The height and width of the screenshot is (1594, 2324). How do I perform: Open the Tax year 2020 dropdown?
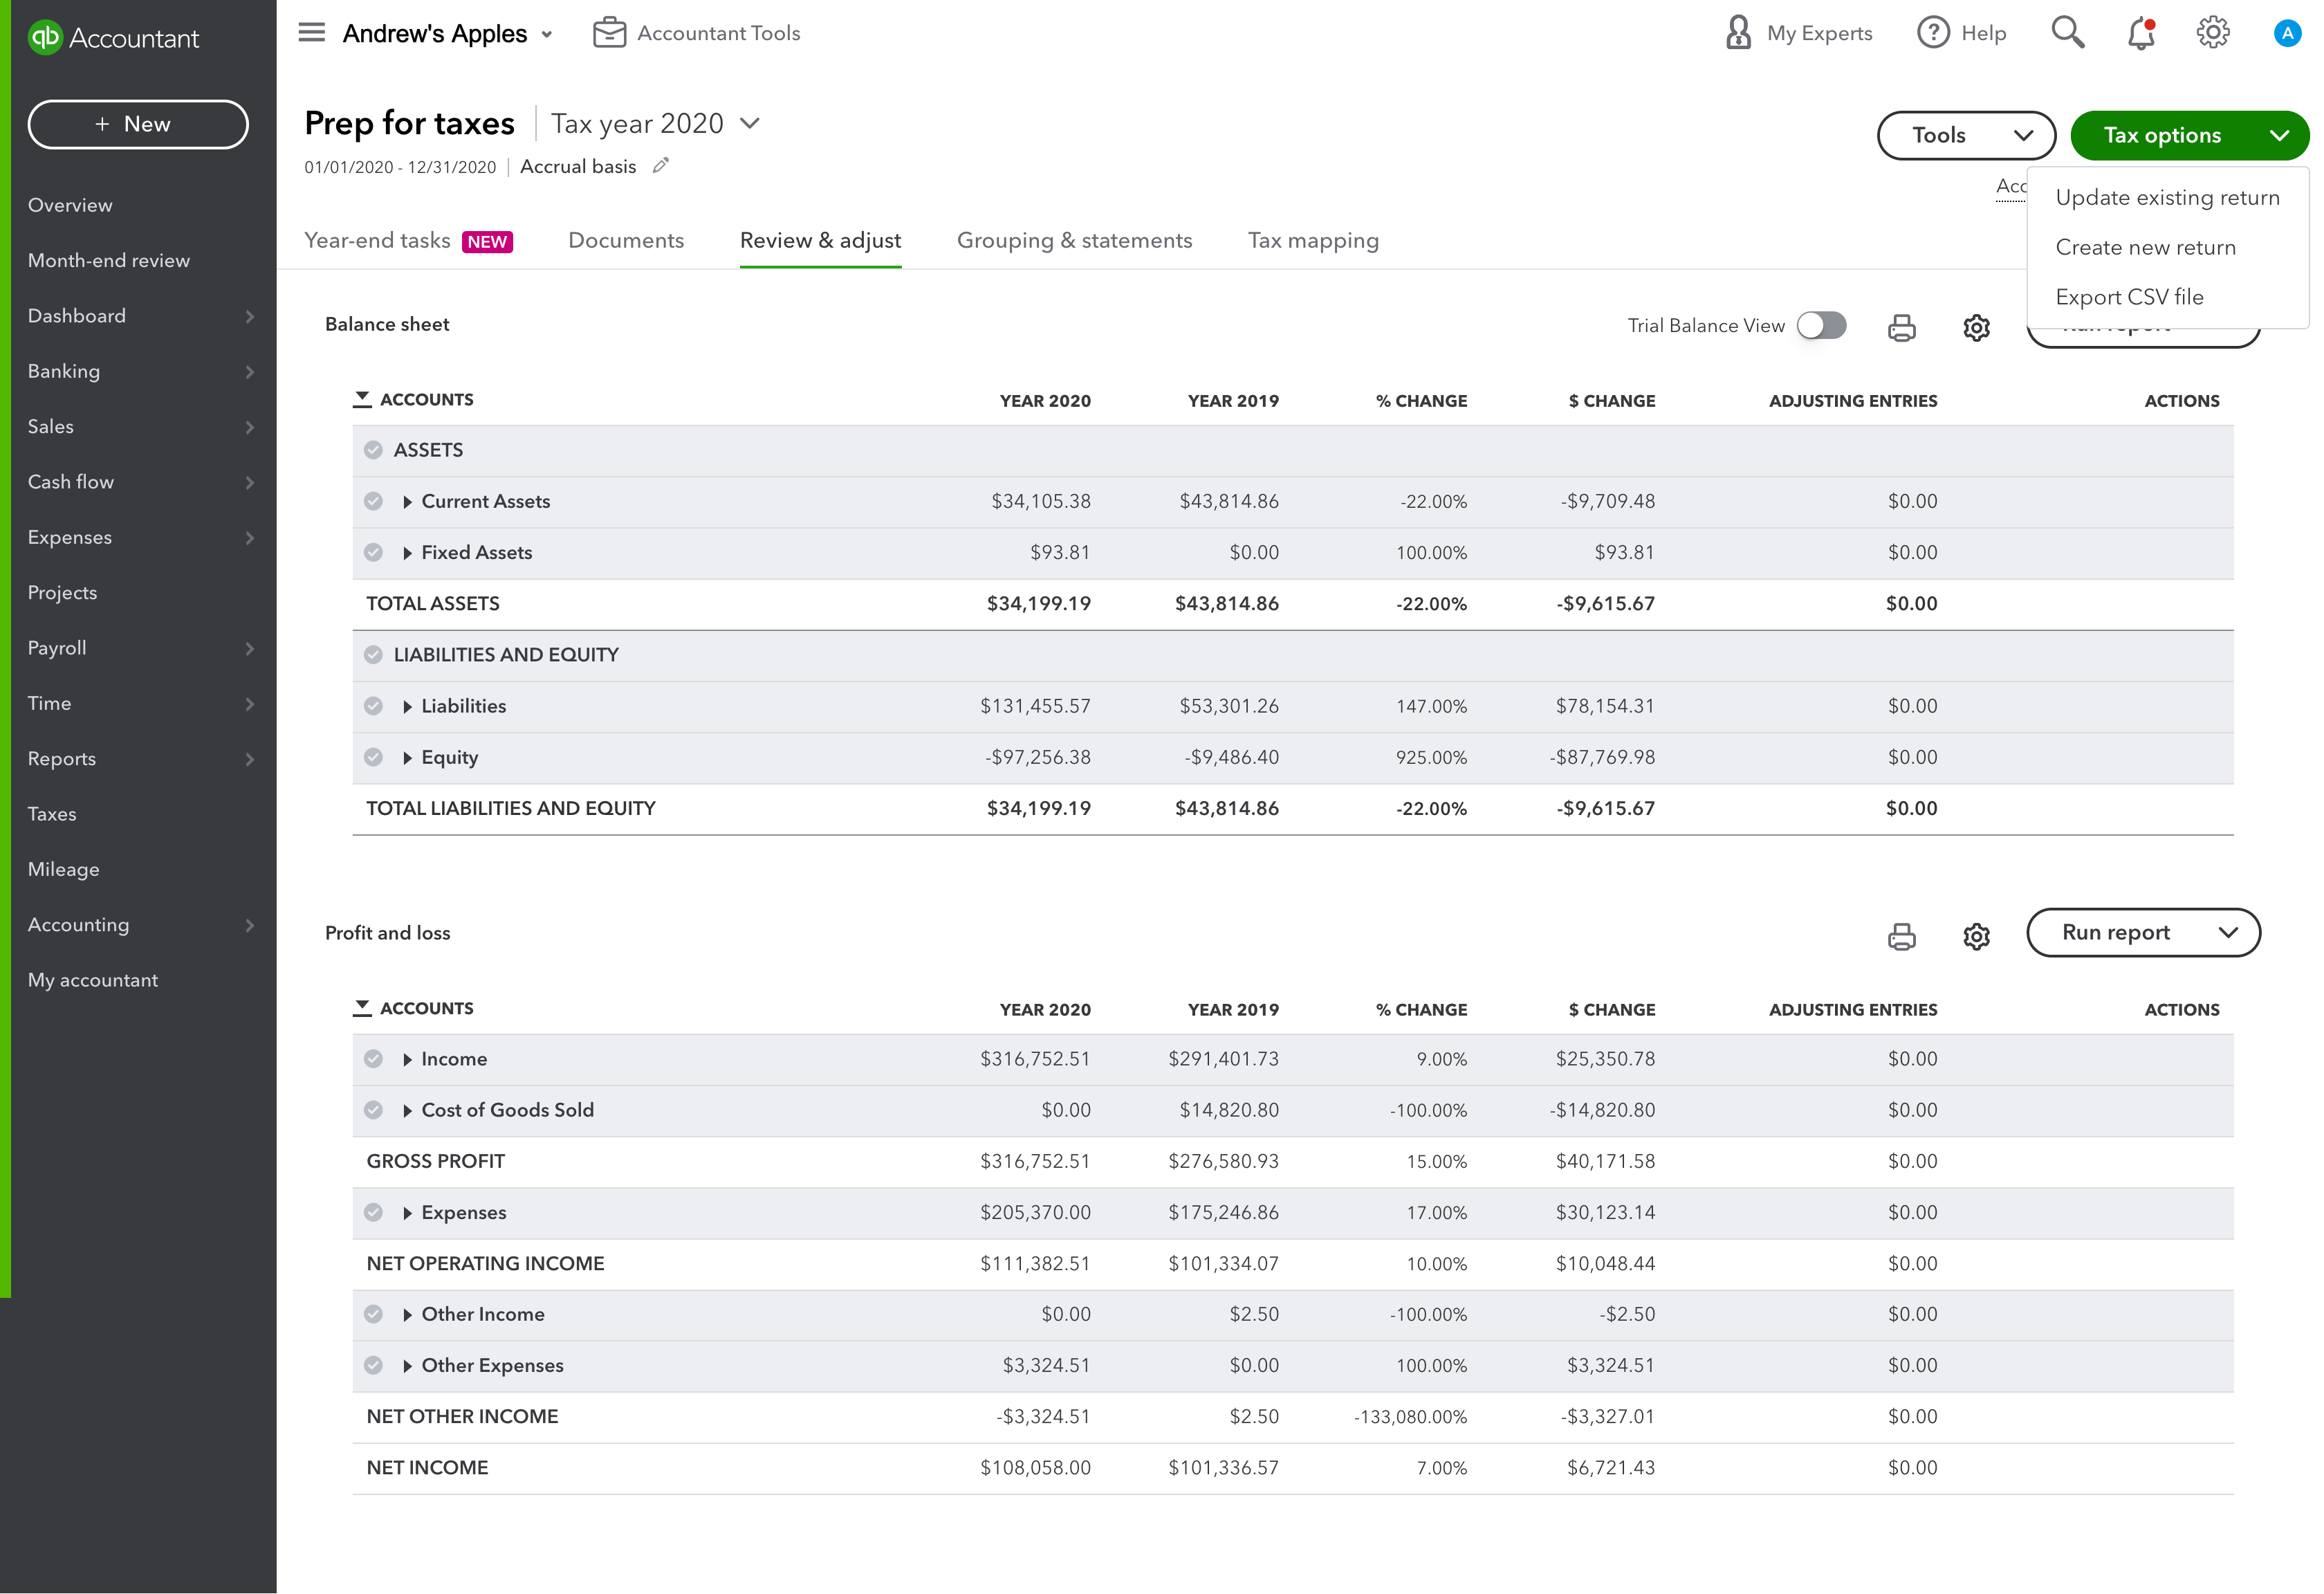tap(655, 123)
